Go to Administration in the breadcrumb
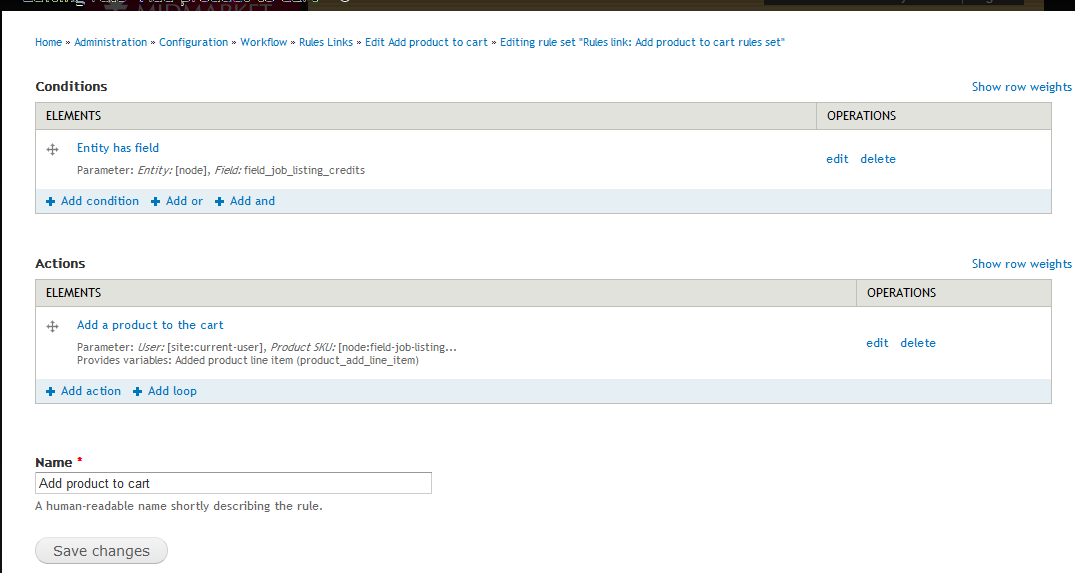Screen dimensions: 1075x573 pos(111,42)
